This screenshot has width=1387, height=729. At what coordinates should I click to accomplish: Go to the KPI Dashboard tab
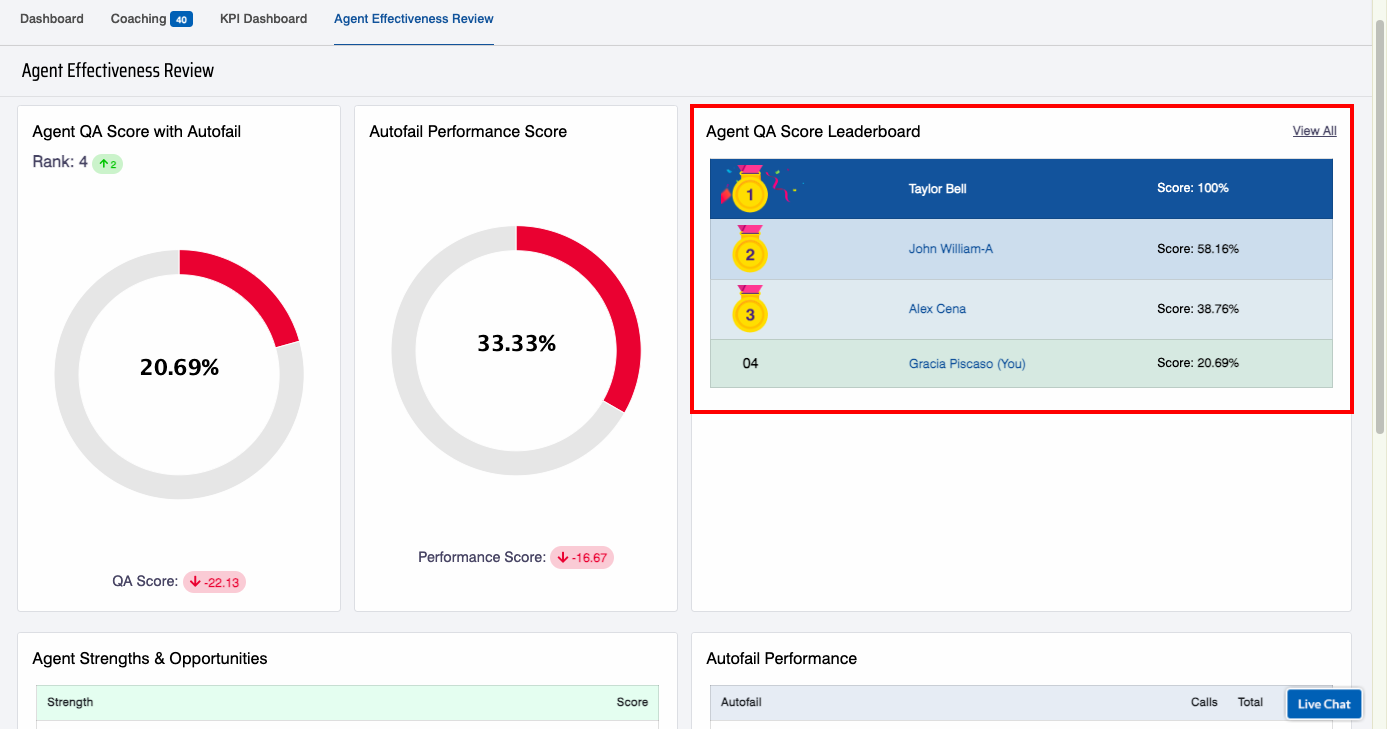[x=263, y=19]
